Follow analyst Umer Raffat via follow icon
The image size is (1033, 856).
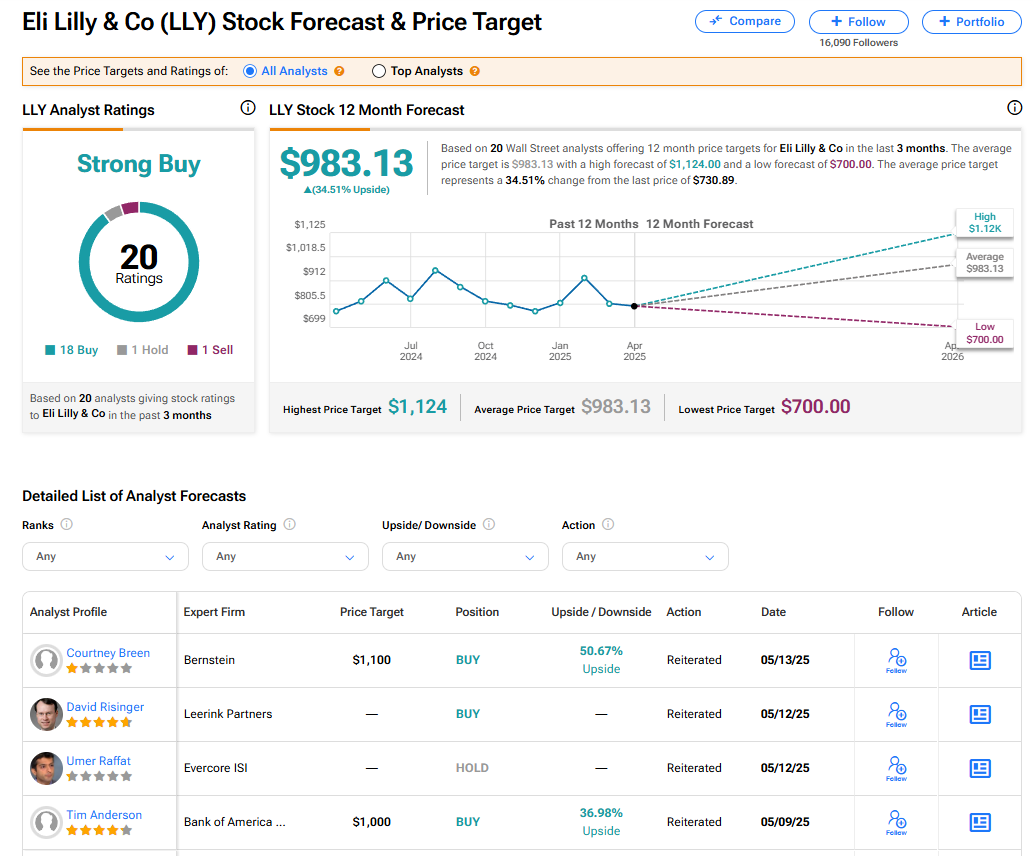tap(897, 768)
